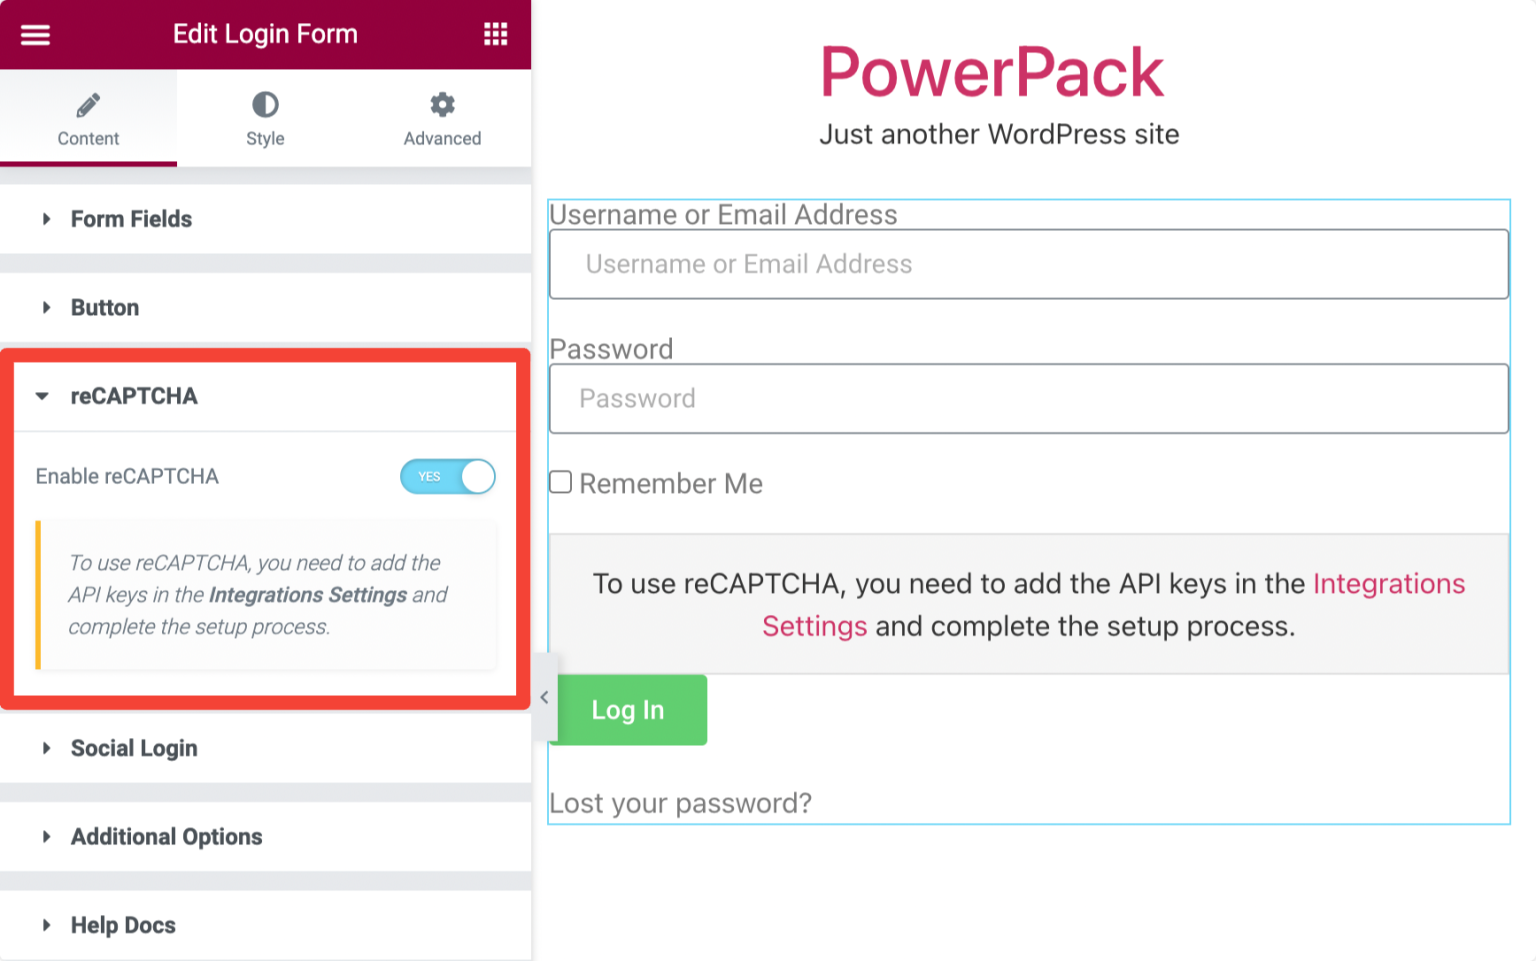This screenshot has width=1536, height=961.
Task: Click the half-circle Style icon
Action: point(264,104)
